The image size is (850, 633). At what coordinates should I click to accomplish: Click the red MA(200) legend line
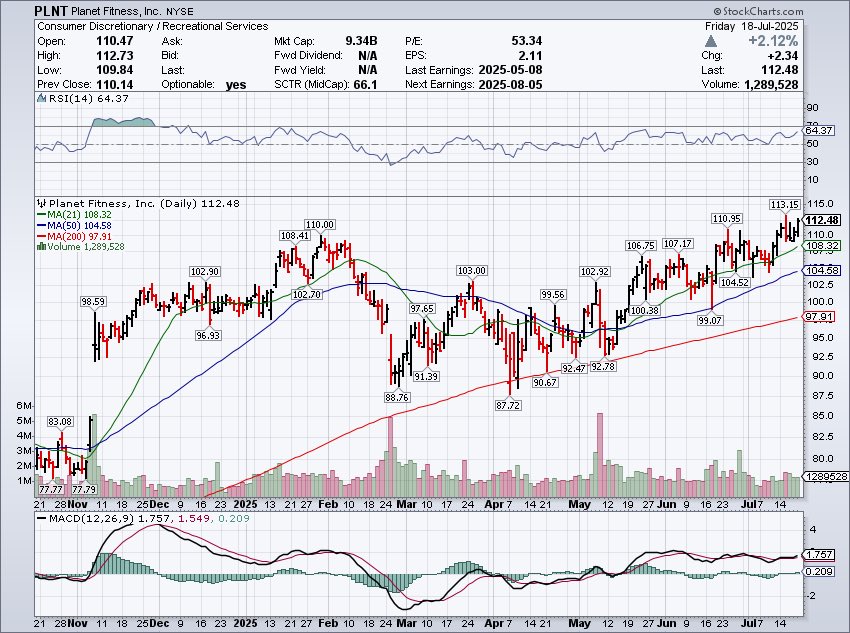41,236
